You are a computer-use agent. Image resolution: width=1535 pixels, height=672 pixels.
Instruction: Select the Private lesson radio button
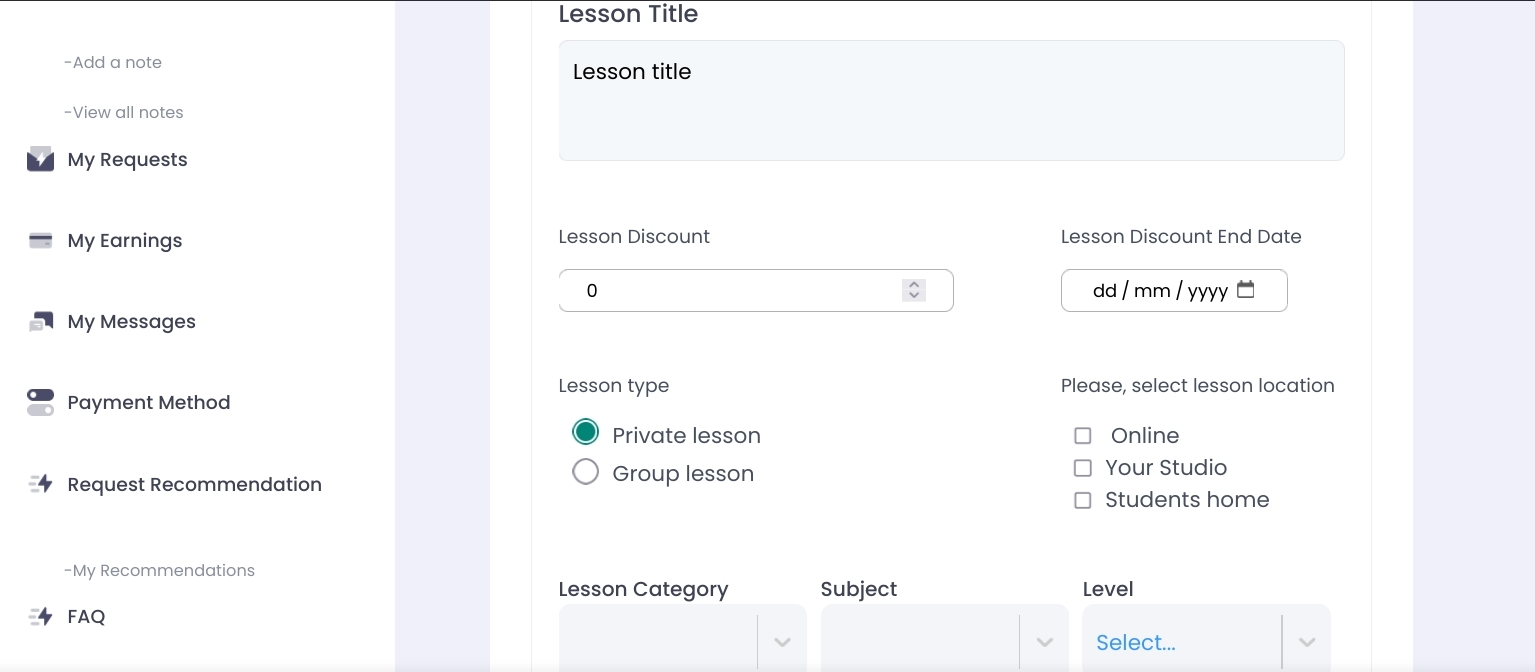[585, 433]
